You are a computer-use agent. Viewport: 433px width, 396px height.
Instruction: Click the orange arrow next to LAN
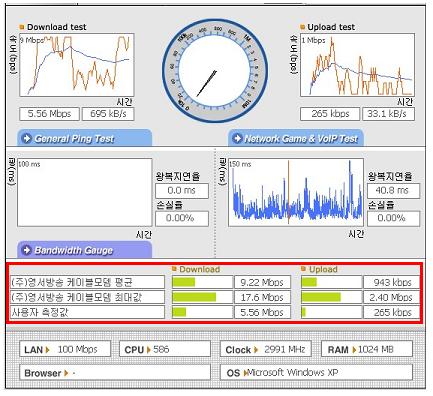[x=48, y=350]
